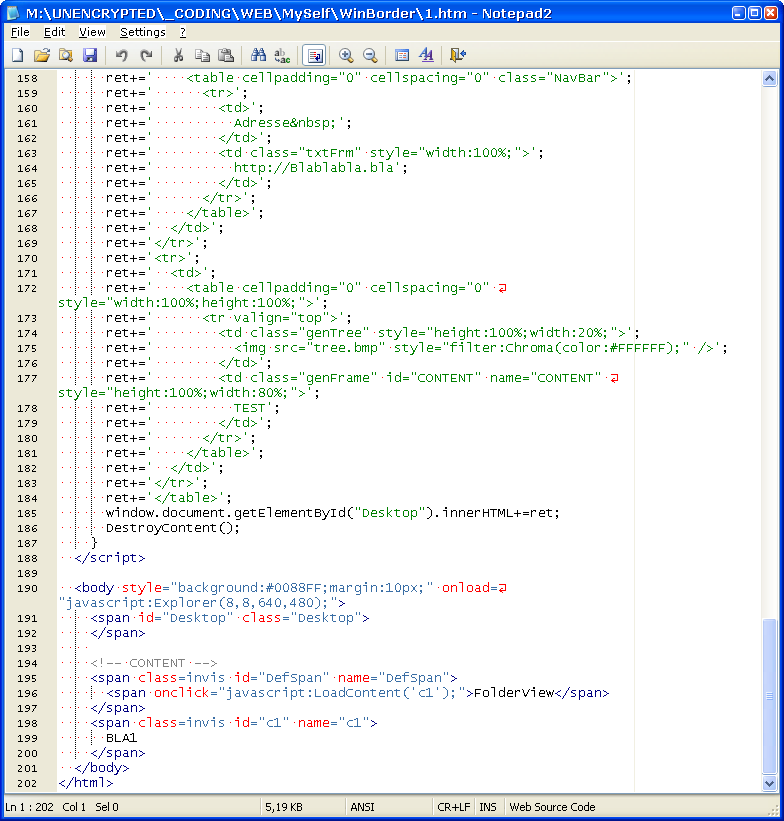Click the vertical scrollbar thumb

tap(769, 696)
